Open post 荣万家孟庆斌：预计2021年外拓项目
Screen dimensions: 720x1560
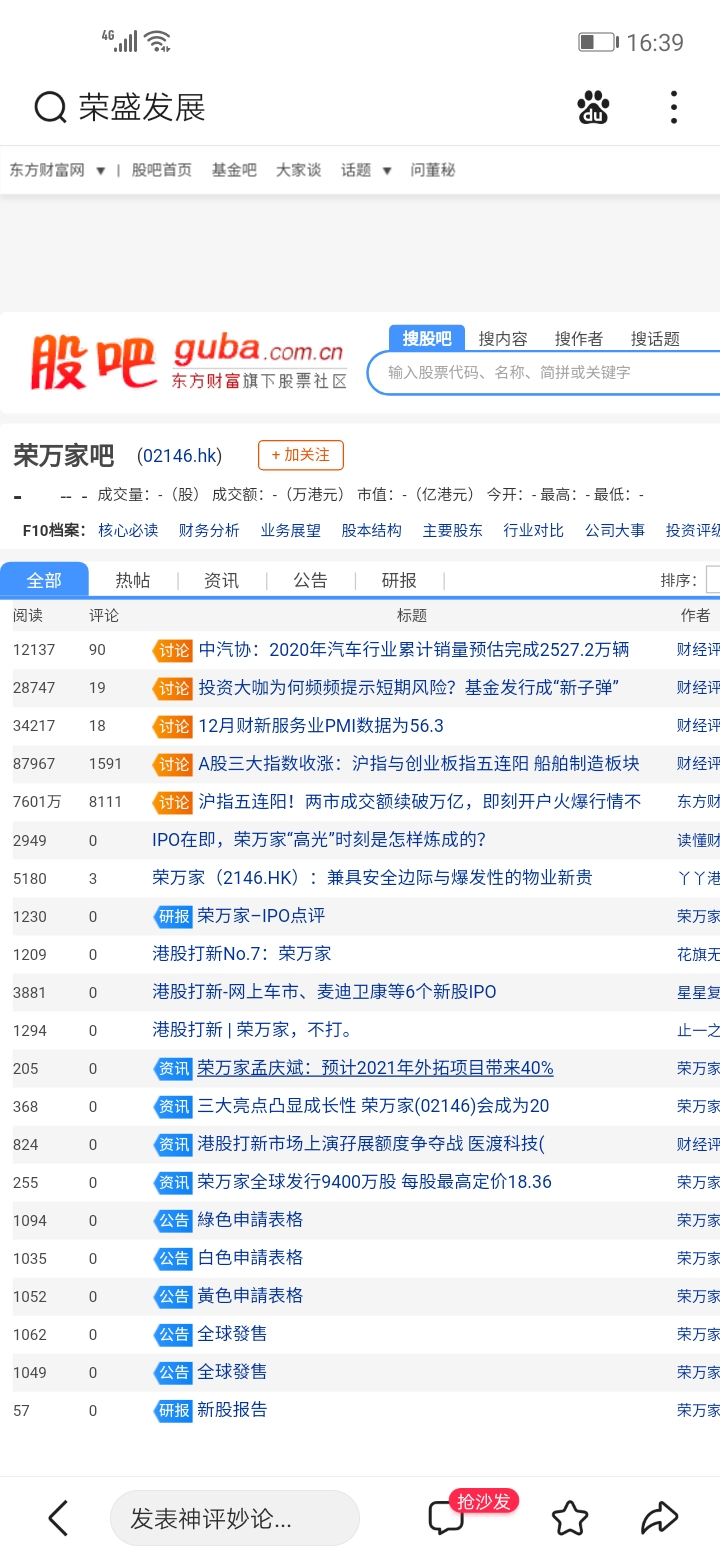point(375,1068)
